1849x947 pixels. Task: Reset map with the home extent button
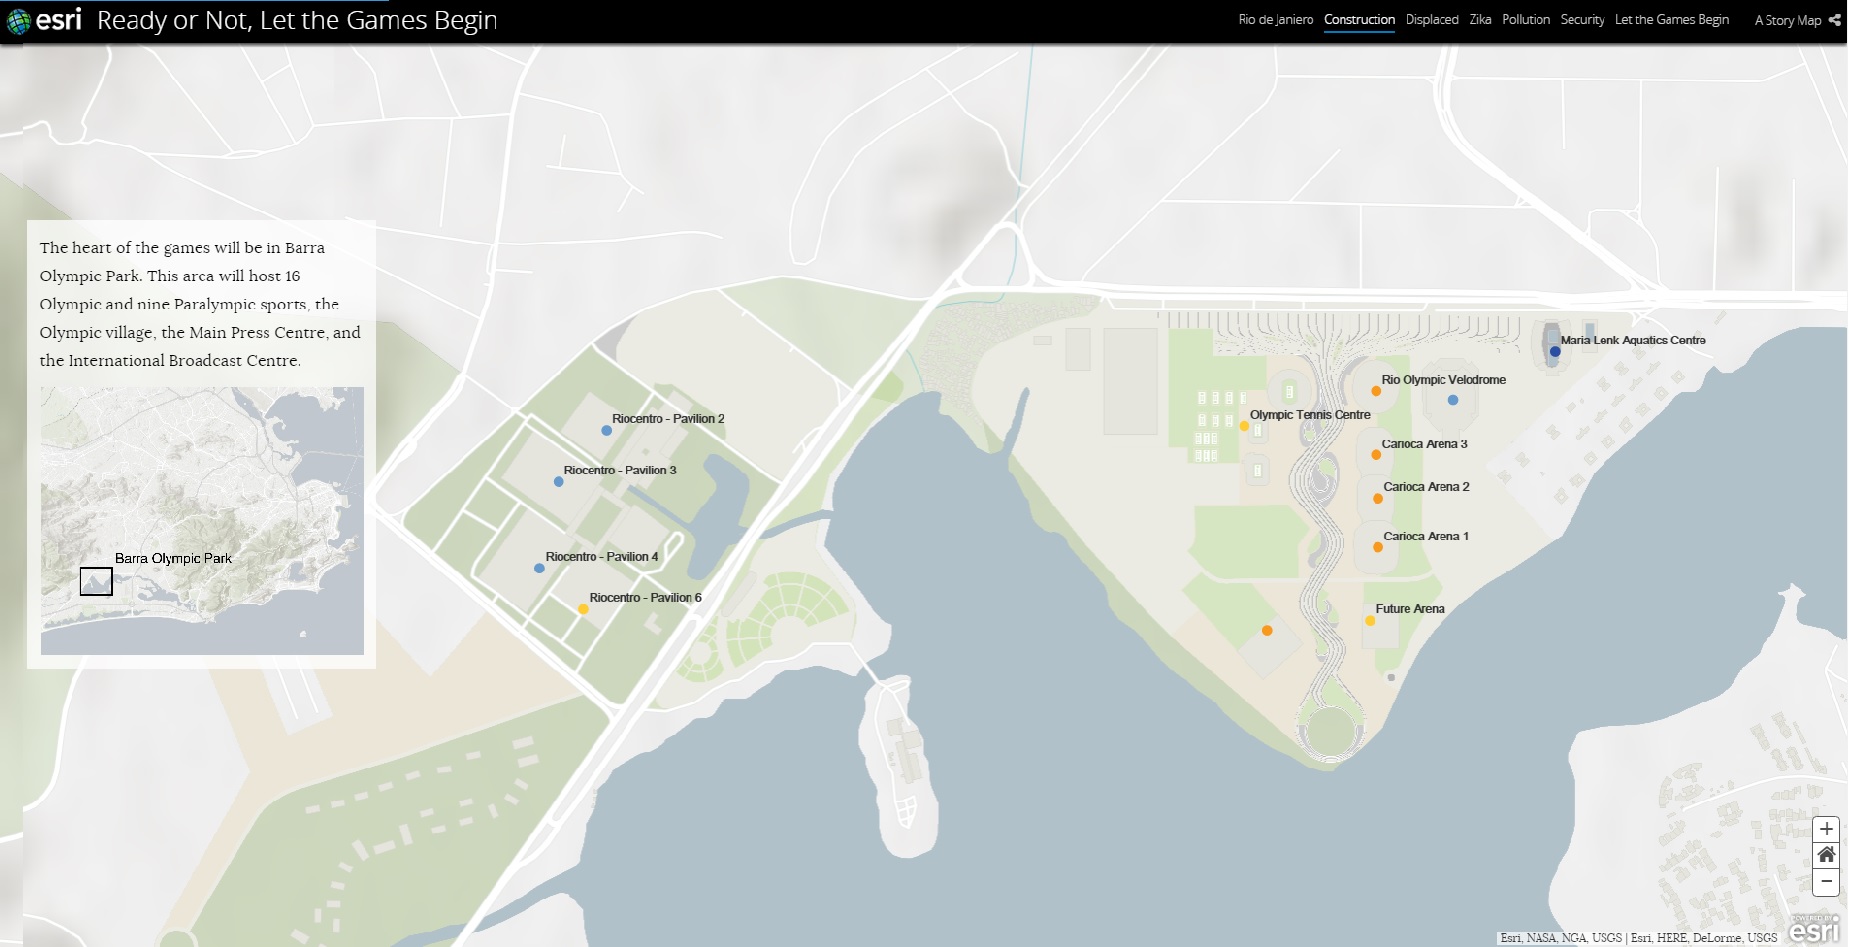coord(1826,855)
